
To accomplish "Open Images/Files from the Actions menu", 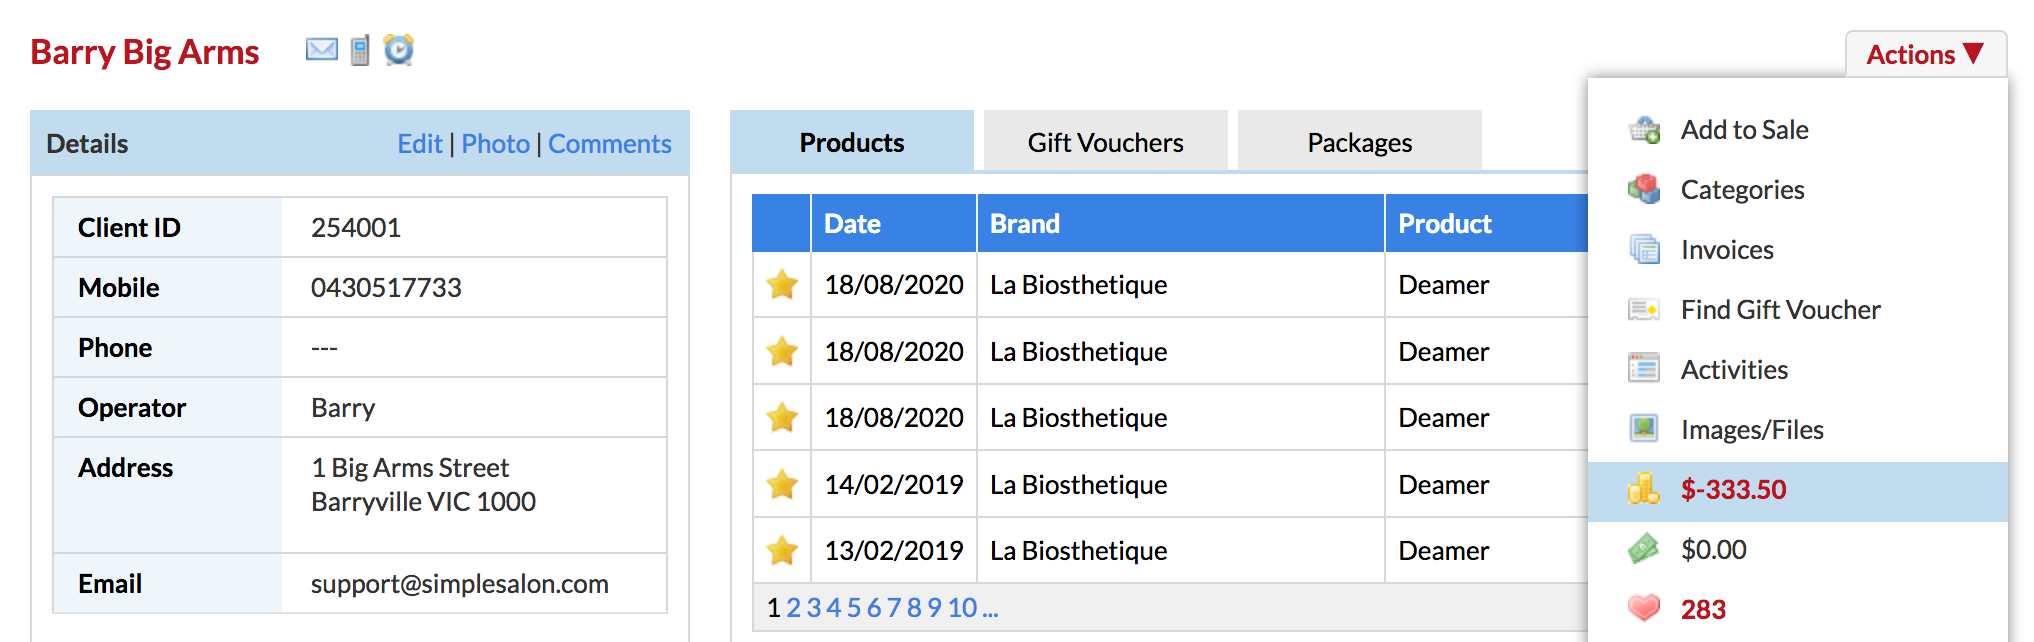I will (1798, 430).
